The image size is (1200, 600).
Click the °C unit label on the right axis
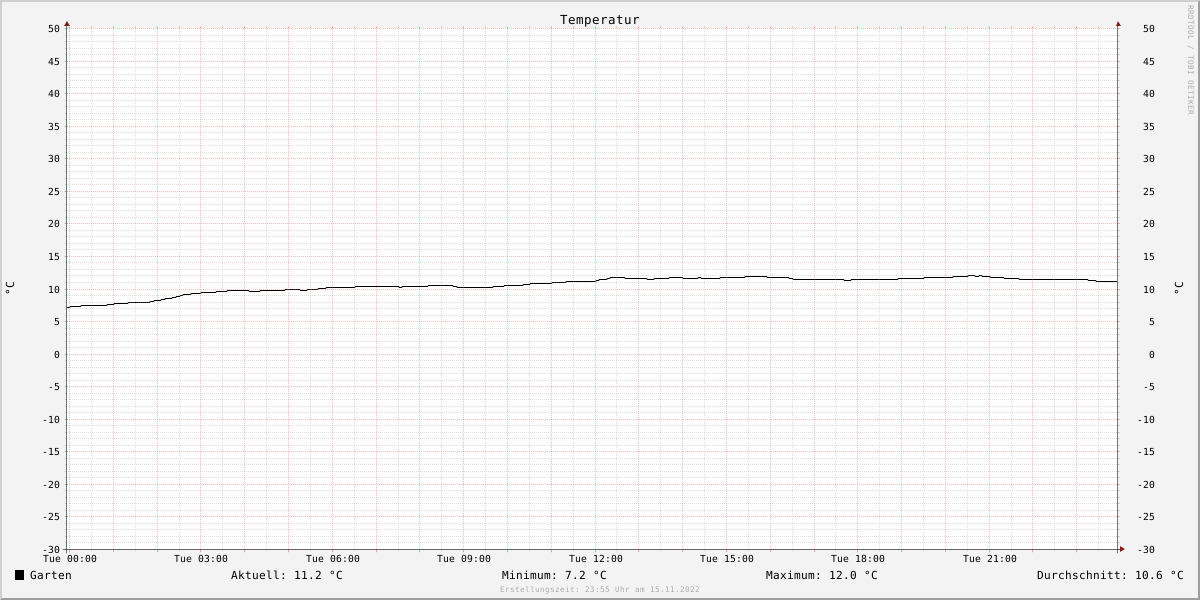(1178, 288)
